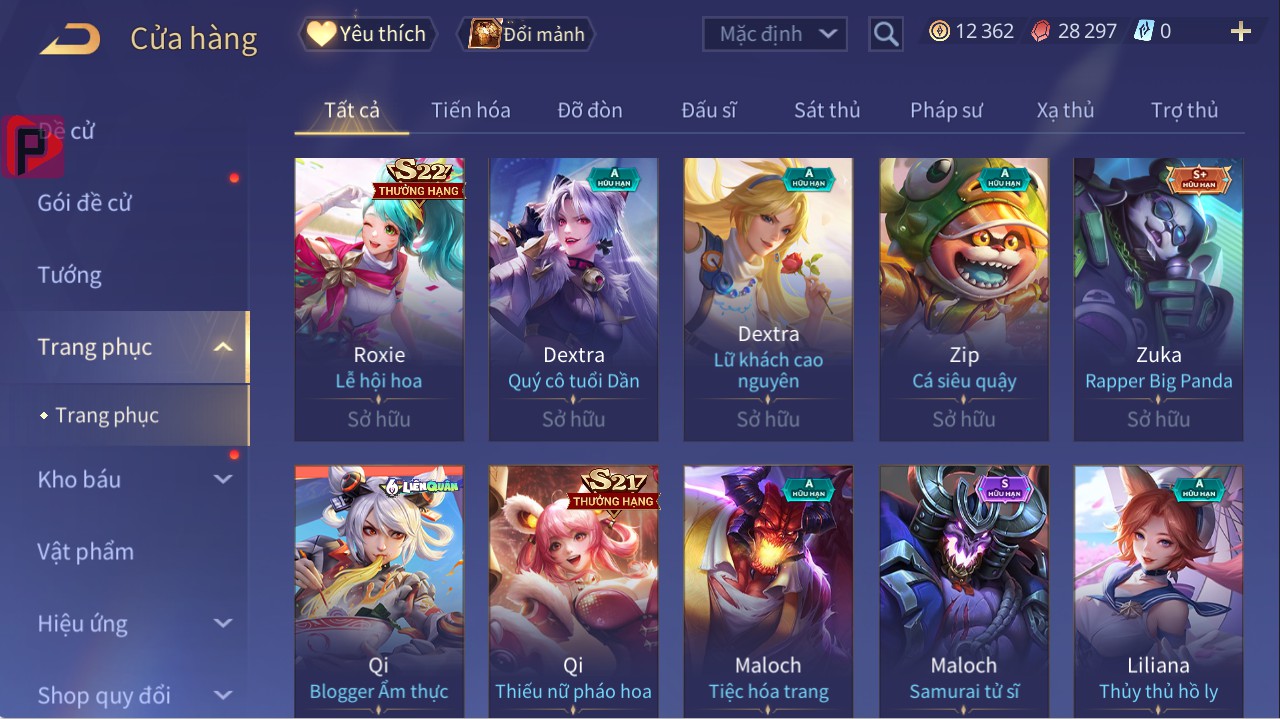Select the Đỡ đòn filter tab
Image resolution: width=1280 pixels, height=719 pixels.
pos(590,110)
